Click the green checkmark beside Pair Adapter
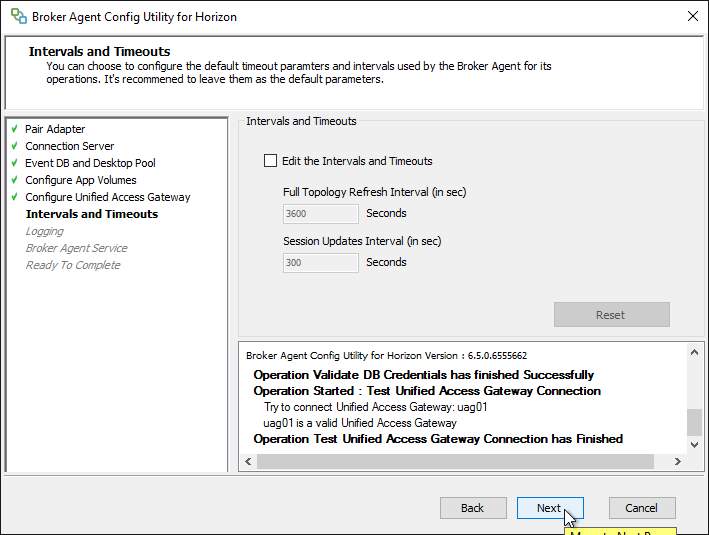Screen dimensions: 709x535 pyautogui.click(x=14, y=129)
